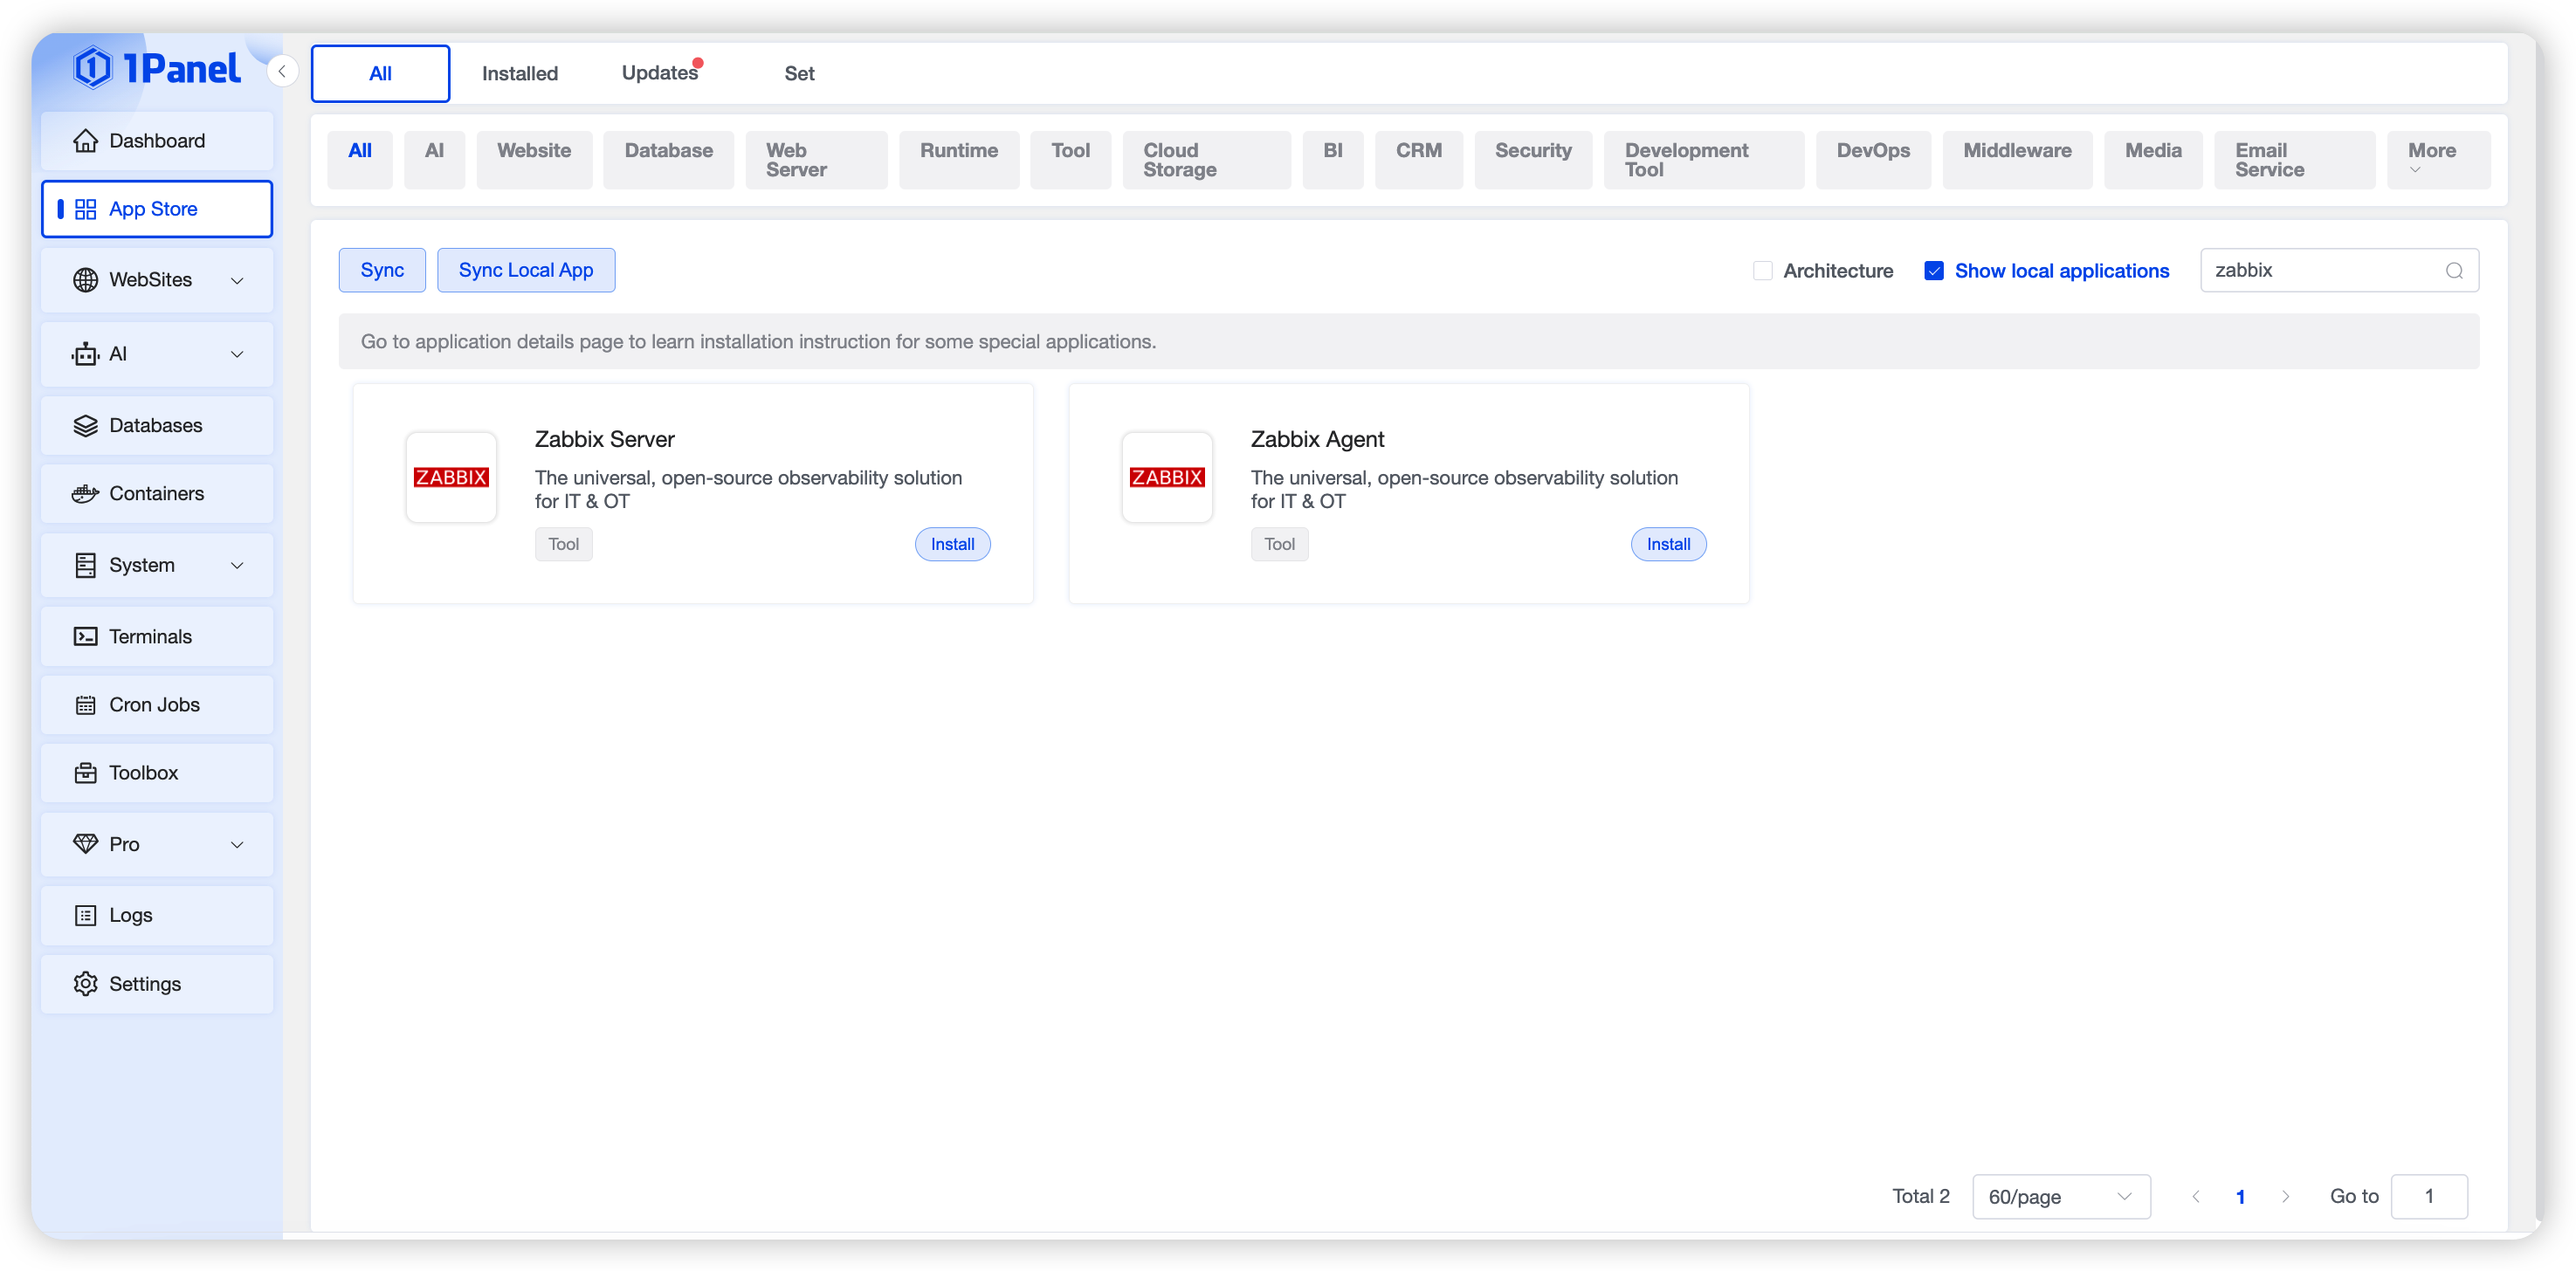The height and width of the screenshot is (1271, 2576).
Task: Uncheck Show local applications
Action: click(x=1933, y=271)
